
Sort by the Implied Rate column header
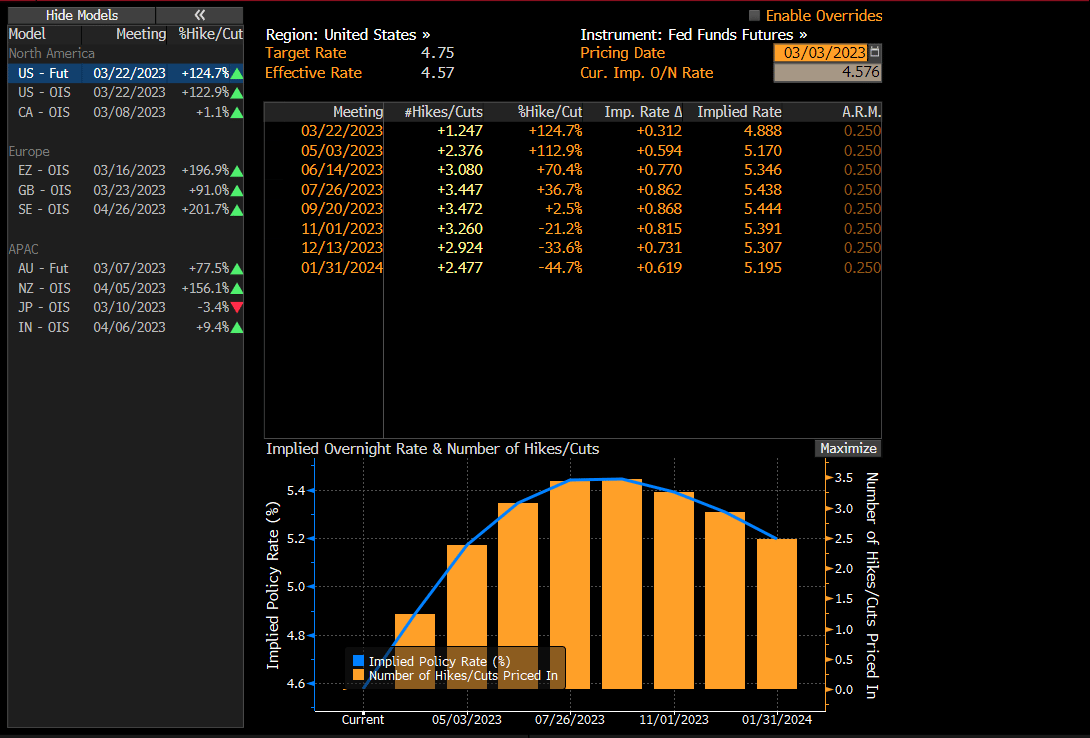pos(739,112)
